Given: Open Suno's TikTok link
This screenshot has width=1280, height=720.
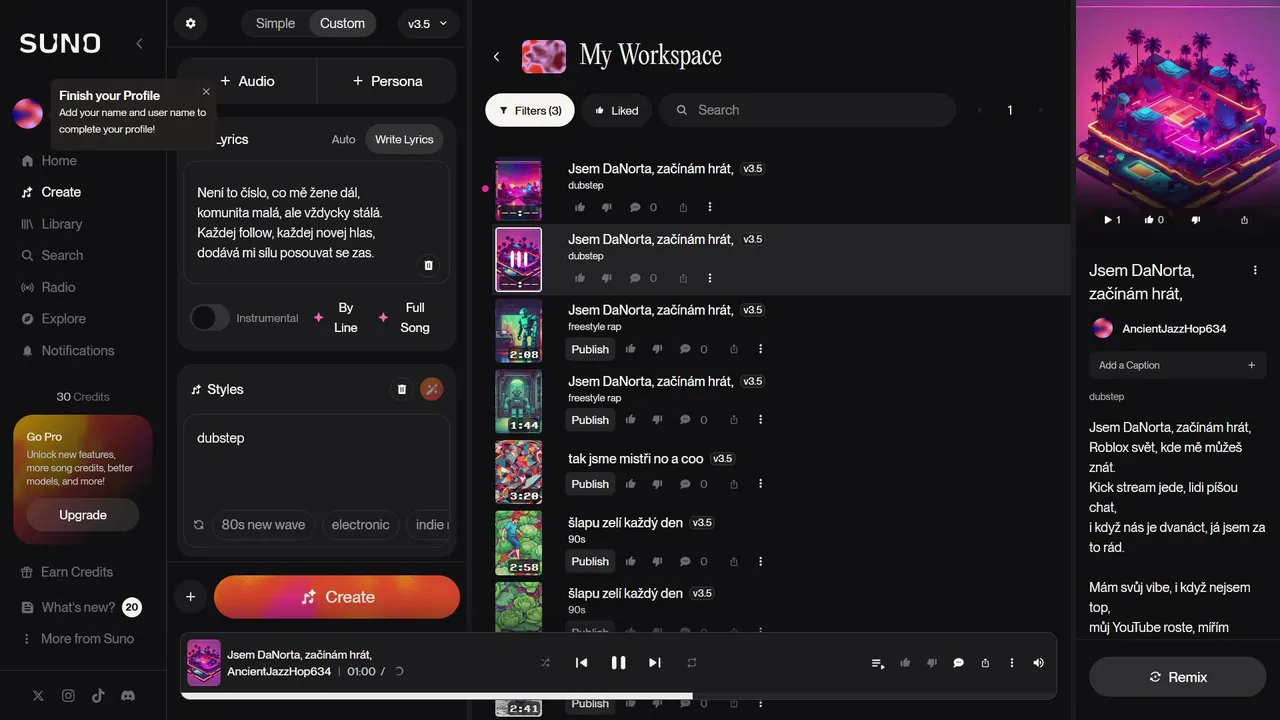Looking at the screenshot, I should tap(98, 696).
